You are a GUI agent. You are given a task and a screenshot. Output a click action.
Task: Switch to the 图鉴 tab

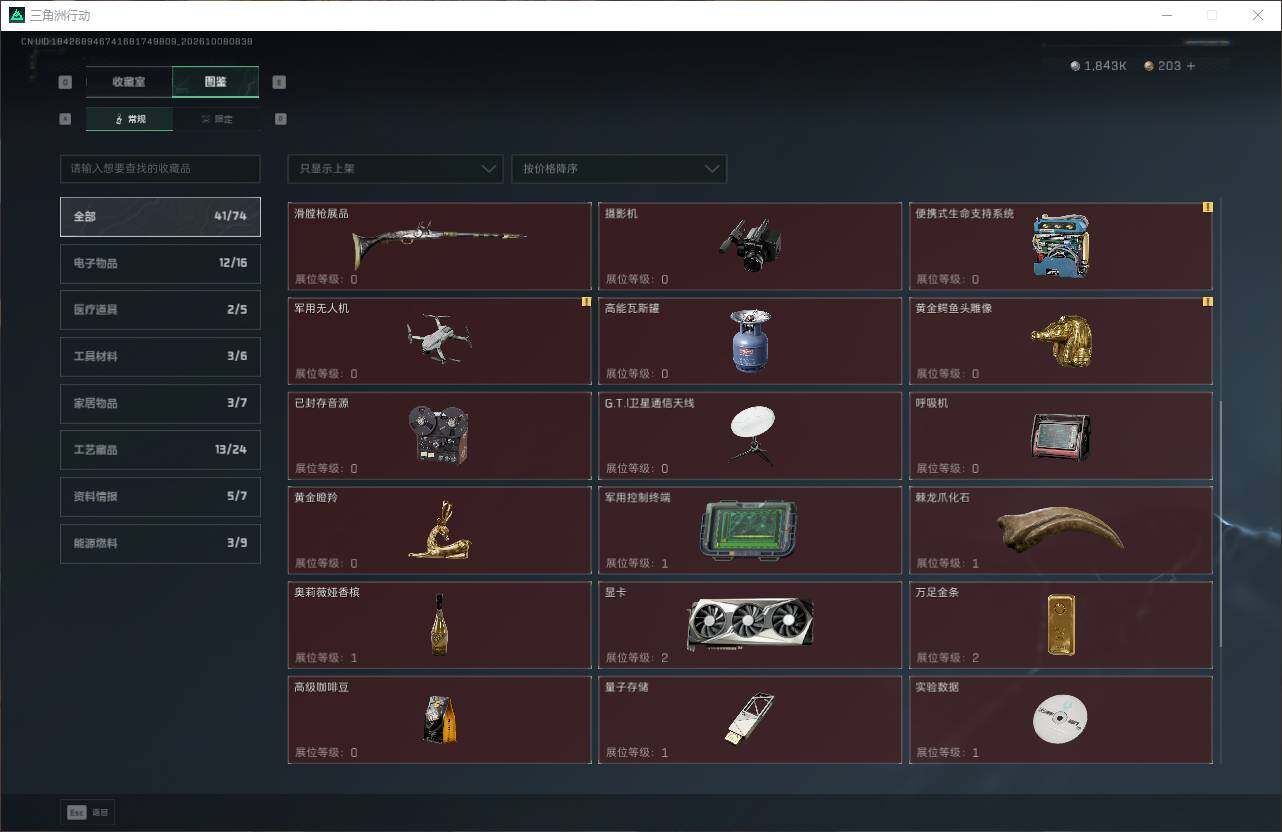click(216, 82)
